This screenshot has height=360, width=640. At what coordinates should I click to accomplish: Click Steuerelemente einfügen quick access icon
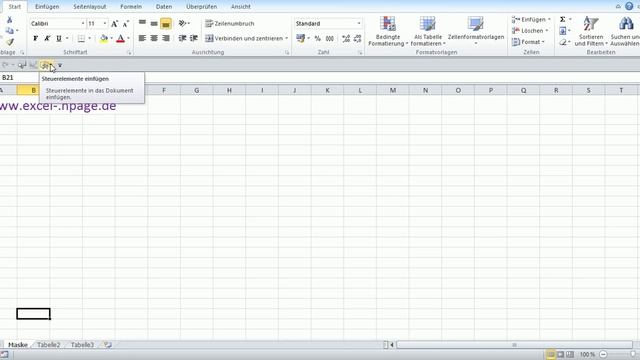(x=46, y=65)
